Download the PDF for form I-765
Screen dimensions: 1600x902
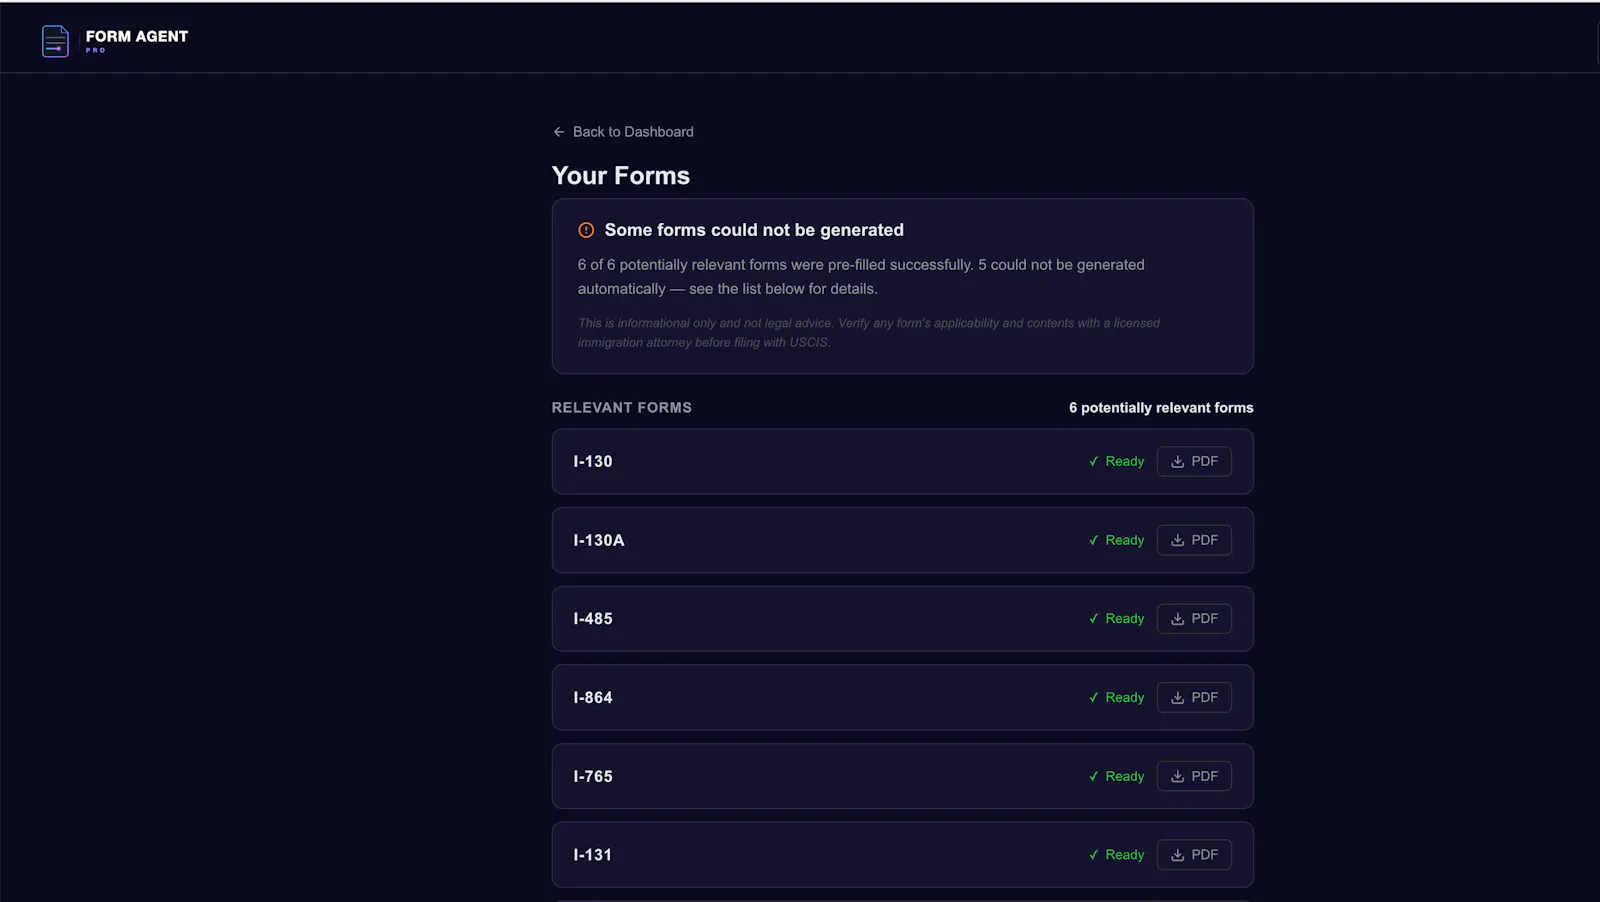point(1194,776)
